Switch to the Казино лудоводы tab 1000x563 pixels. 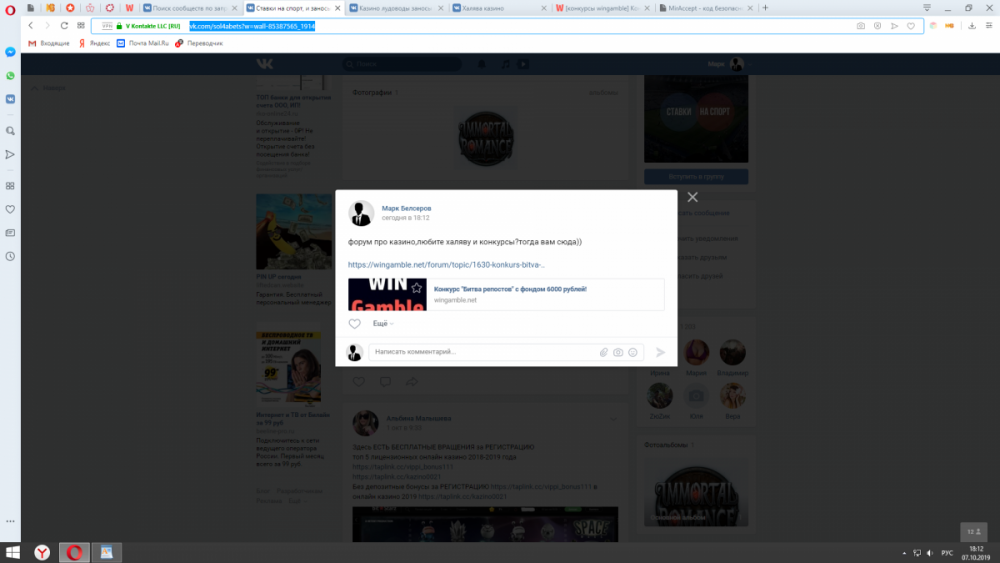click(396, 8)
